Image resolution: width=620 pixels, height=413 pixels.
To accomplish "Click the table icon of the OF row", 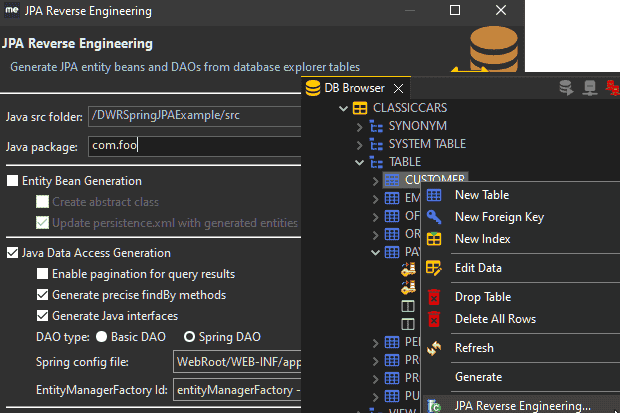I will point(392,216).
